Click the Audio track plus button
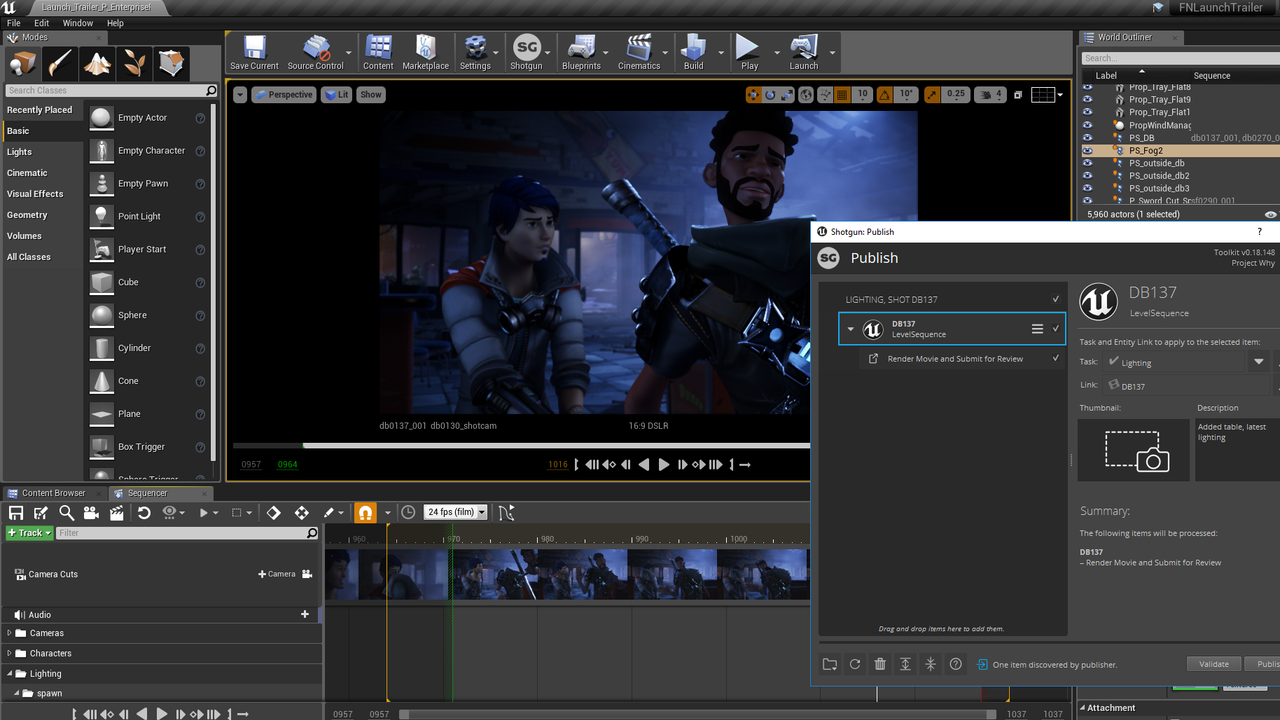This screenshot has width=1280, height=720. click(305, 614)
